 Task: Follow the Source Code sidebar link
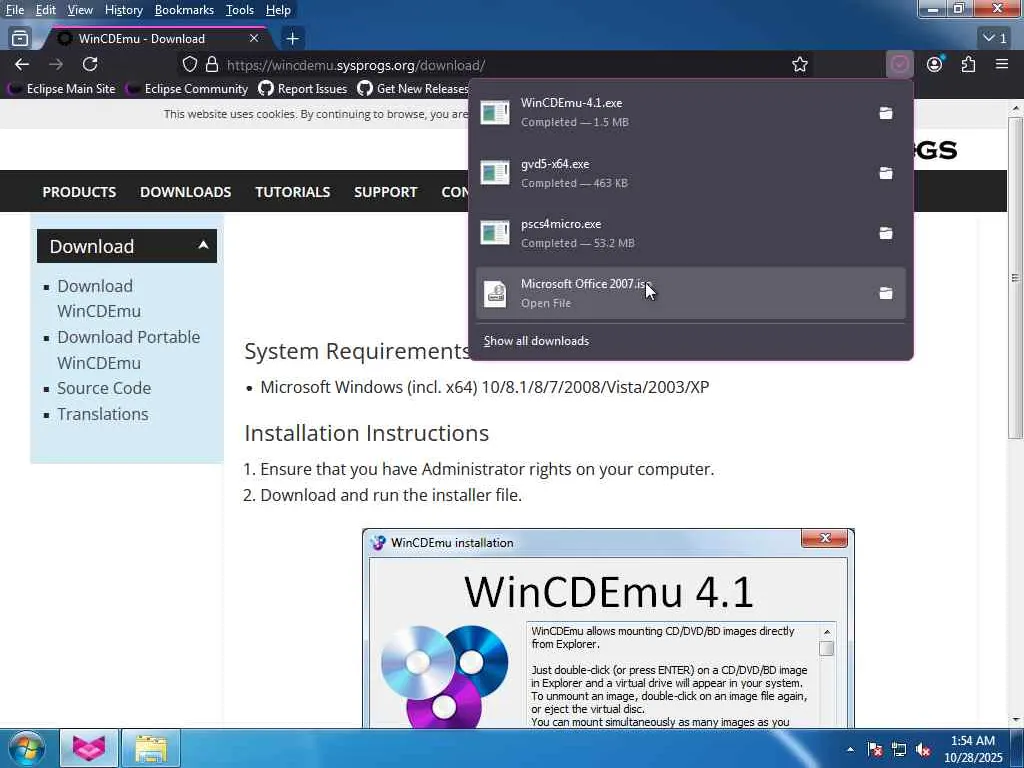(x=104, y=388)
